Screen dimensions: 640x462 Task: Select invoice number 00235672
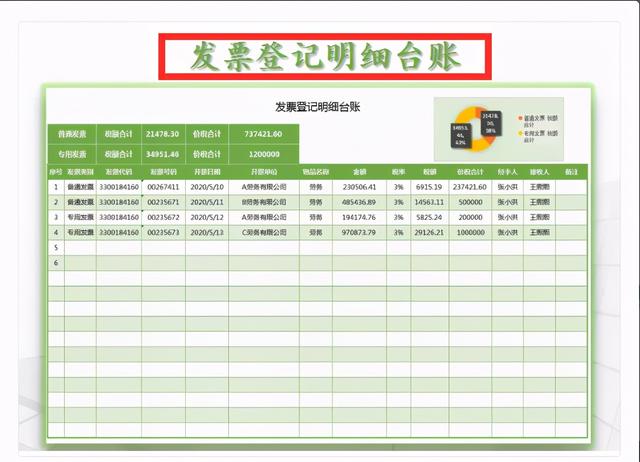[163, 218]
